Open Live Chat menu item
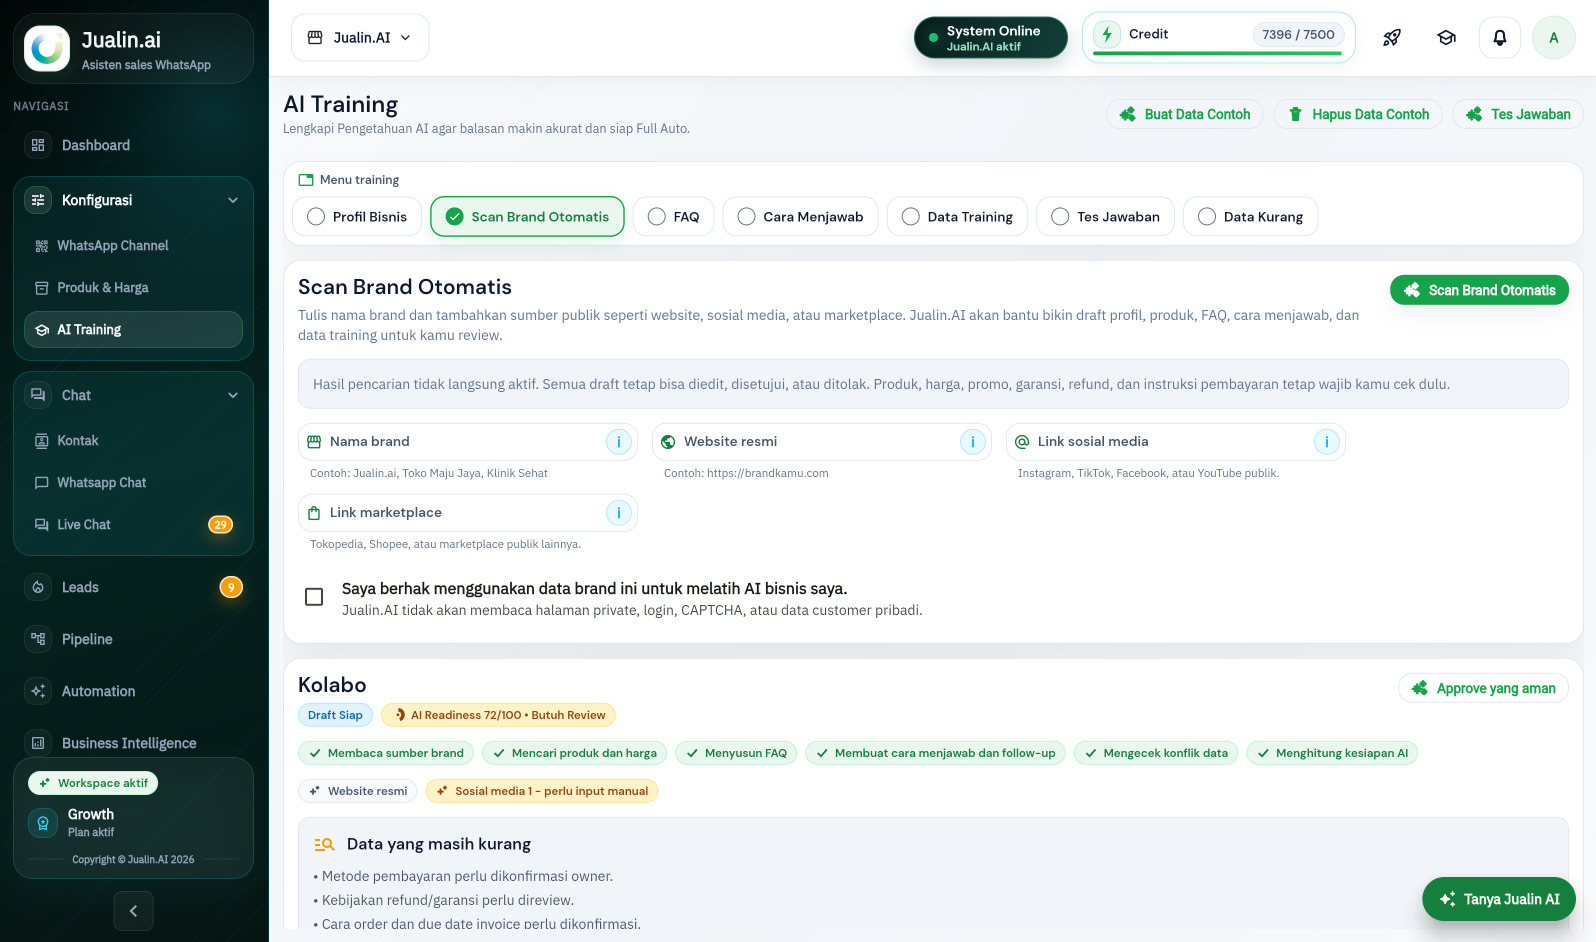Screen dimensions: 1596x942 (x=133, y=525)
